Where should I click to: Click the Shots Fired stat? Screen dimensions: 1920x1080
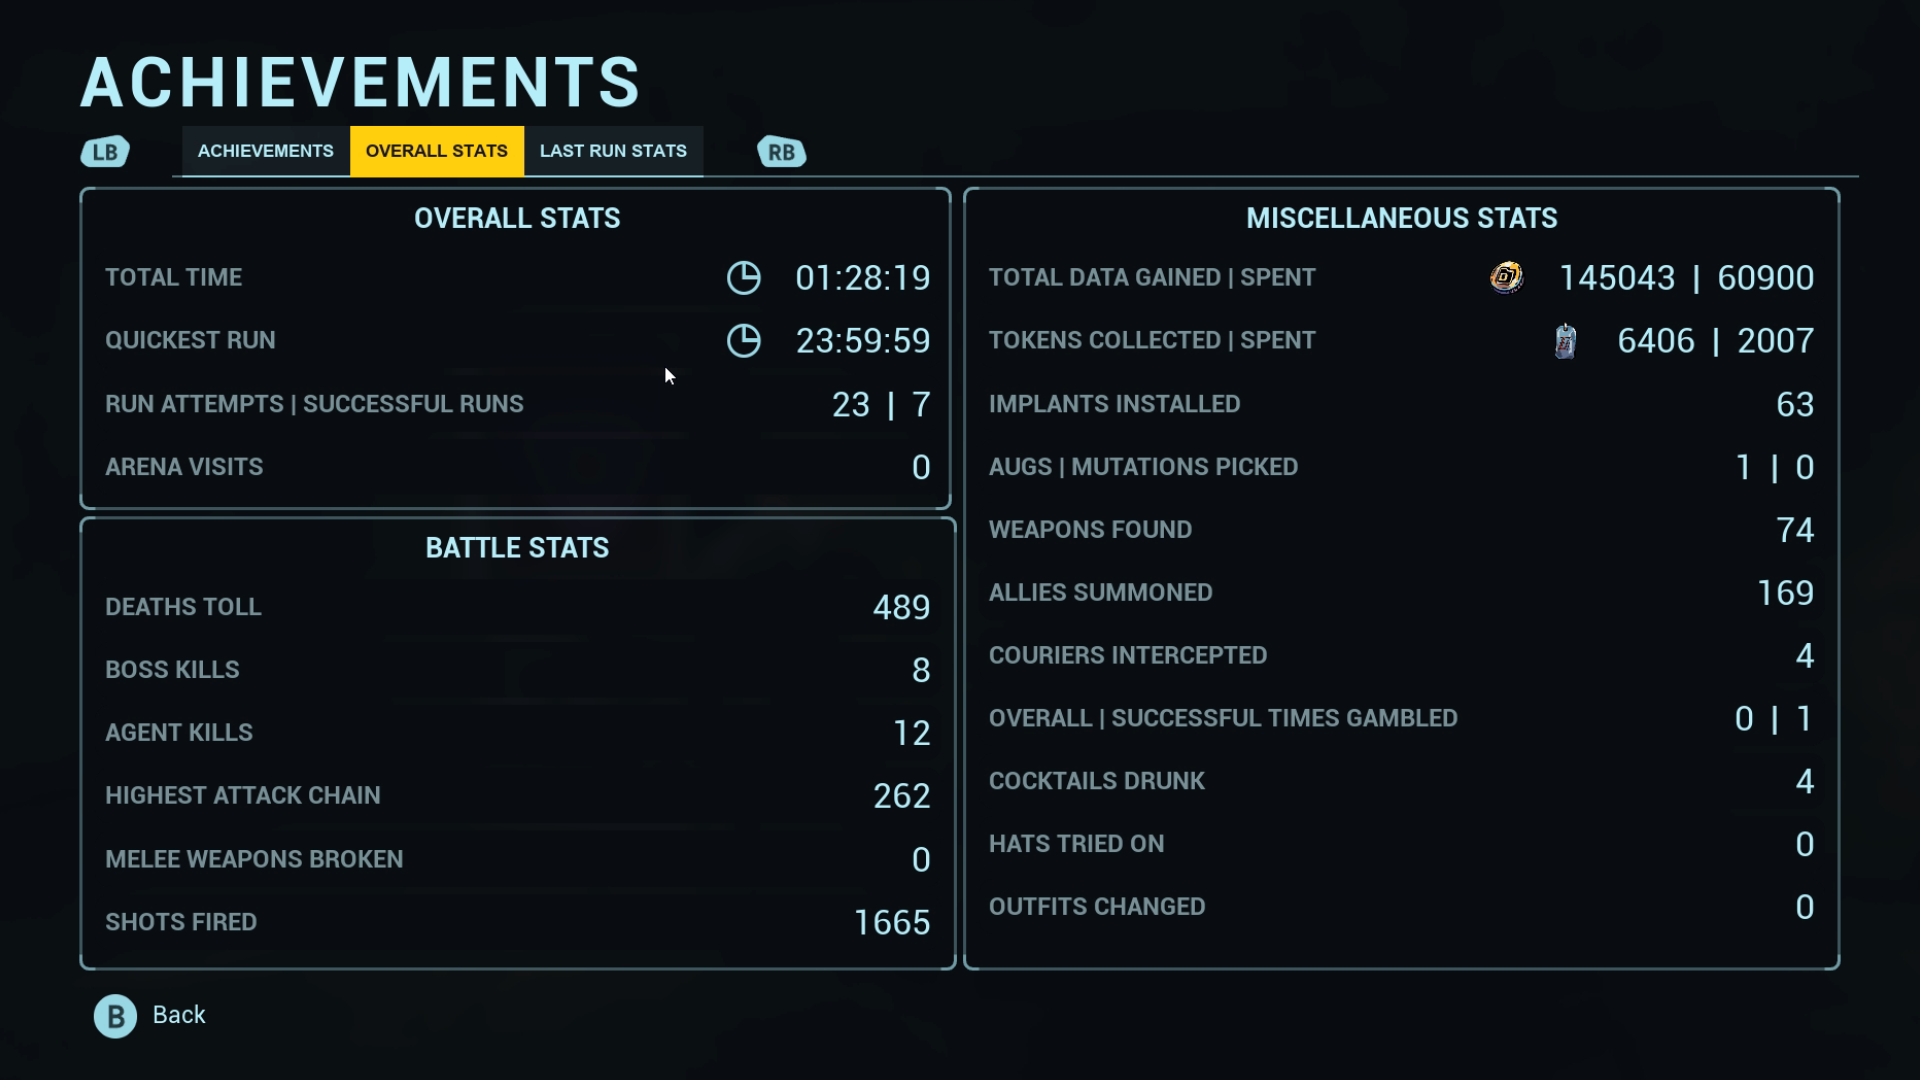pyautogui.click(x=517, y=922)
